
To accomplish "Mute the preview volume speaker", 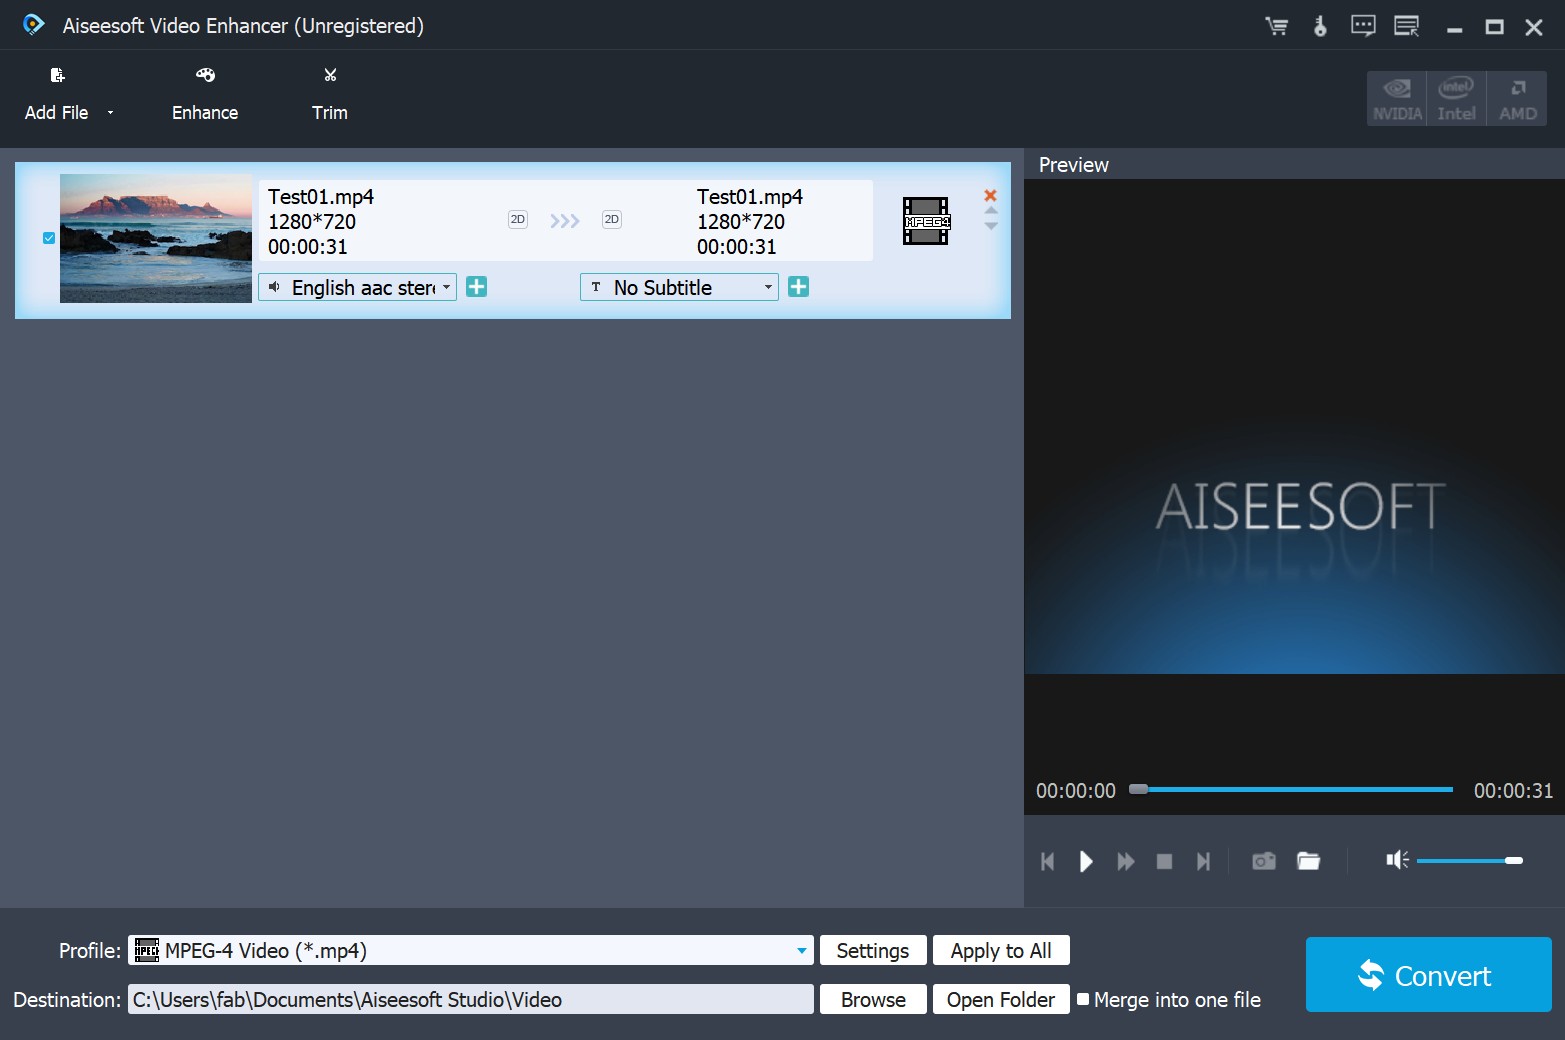I will (1396, 860).
